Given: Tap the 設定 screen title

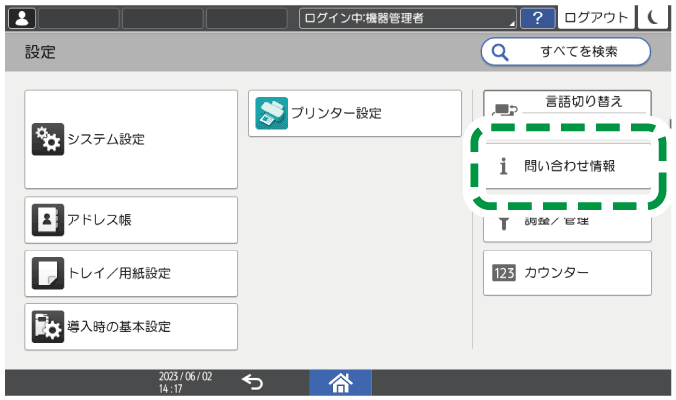Looking at the screenshot, I should [x=40, y=52].
